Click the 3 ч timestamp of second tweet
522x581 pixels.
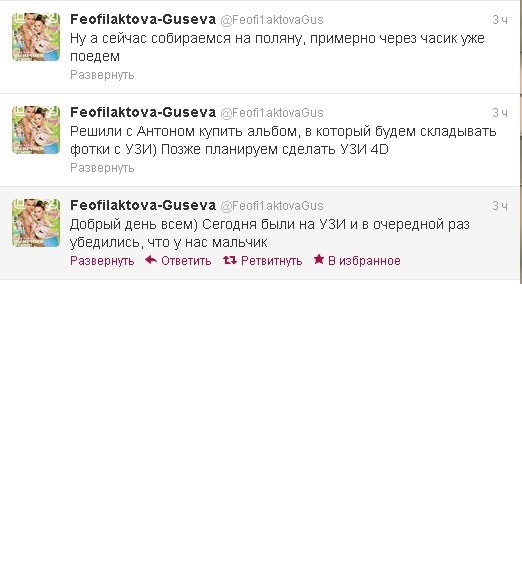(500, 113)
